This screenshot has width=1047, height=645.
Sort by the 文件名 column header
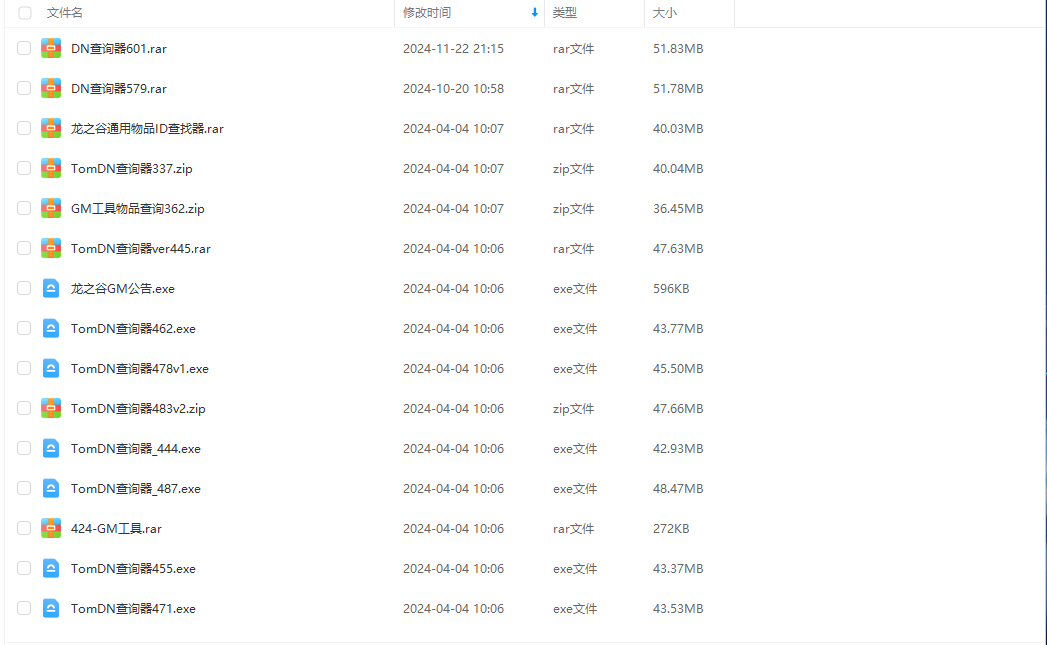(65, 13)
